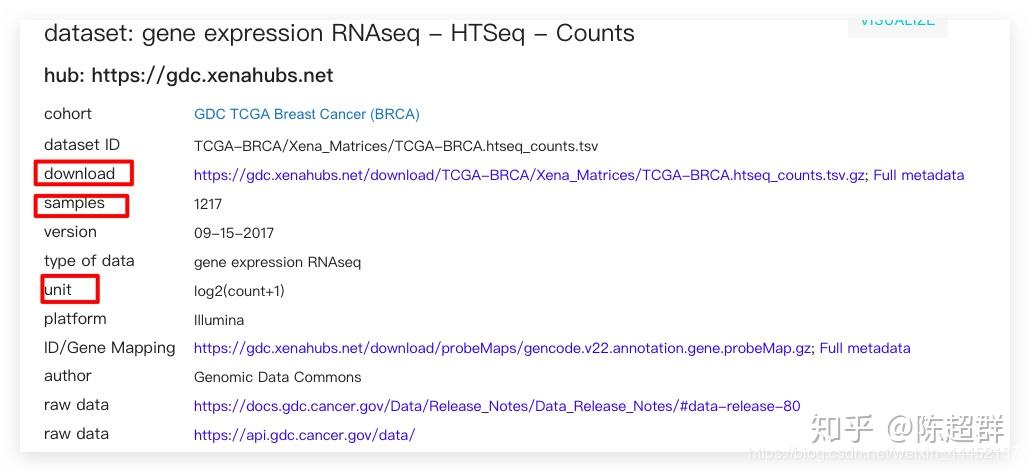Screen dimensions: 1030x472
Task: Click the dataset title heading
Action: (339, 34)
